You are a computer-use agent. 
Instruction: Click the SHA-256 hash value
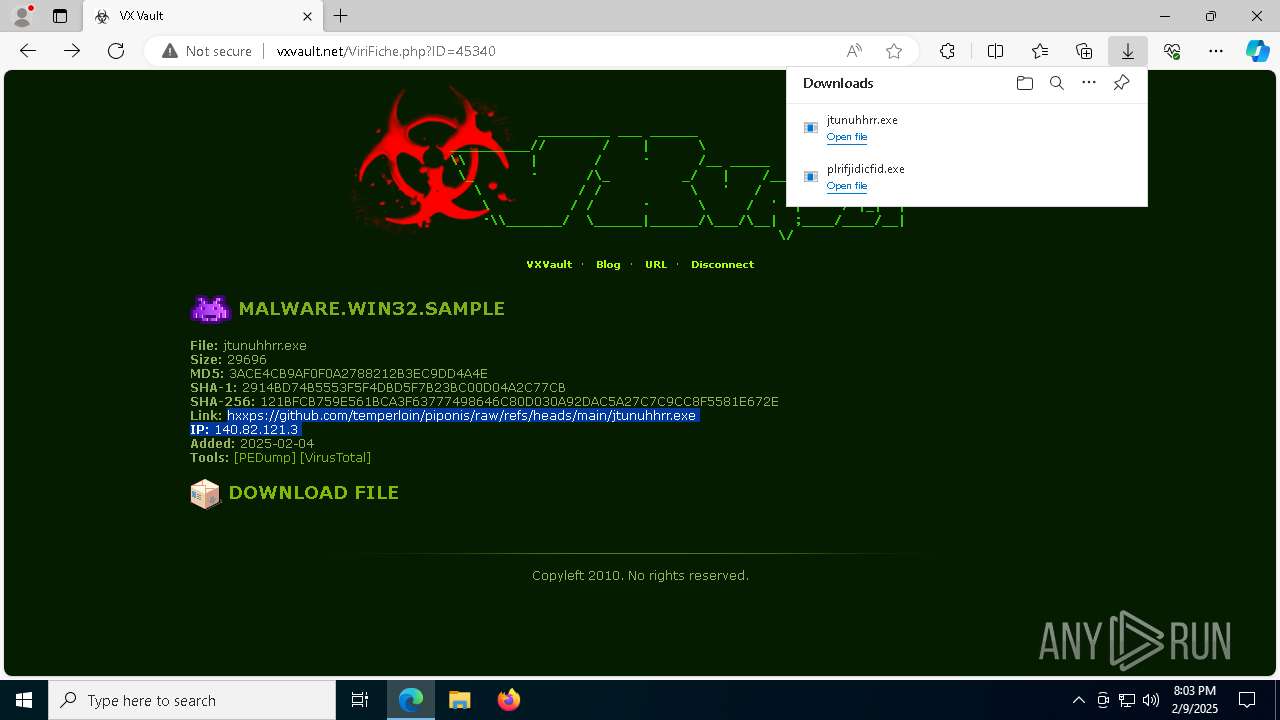(x=519, y=402)
